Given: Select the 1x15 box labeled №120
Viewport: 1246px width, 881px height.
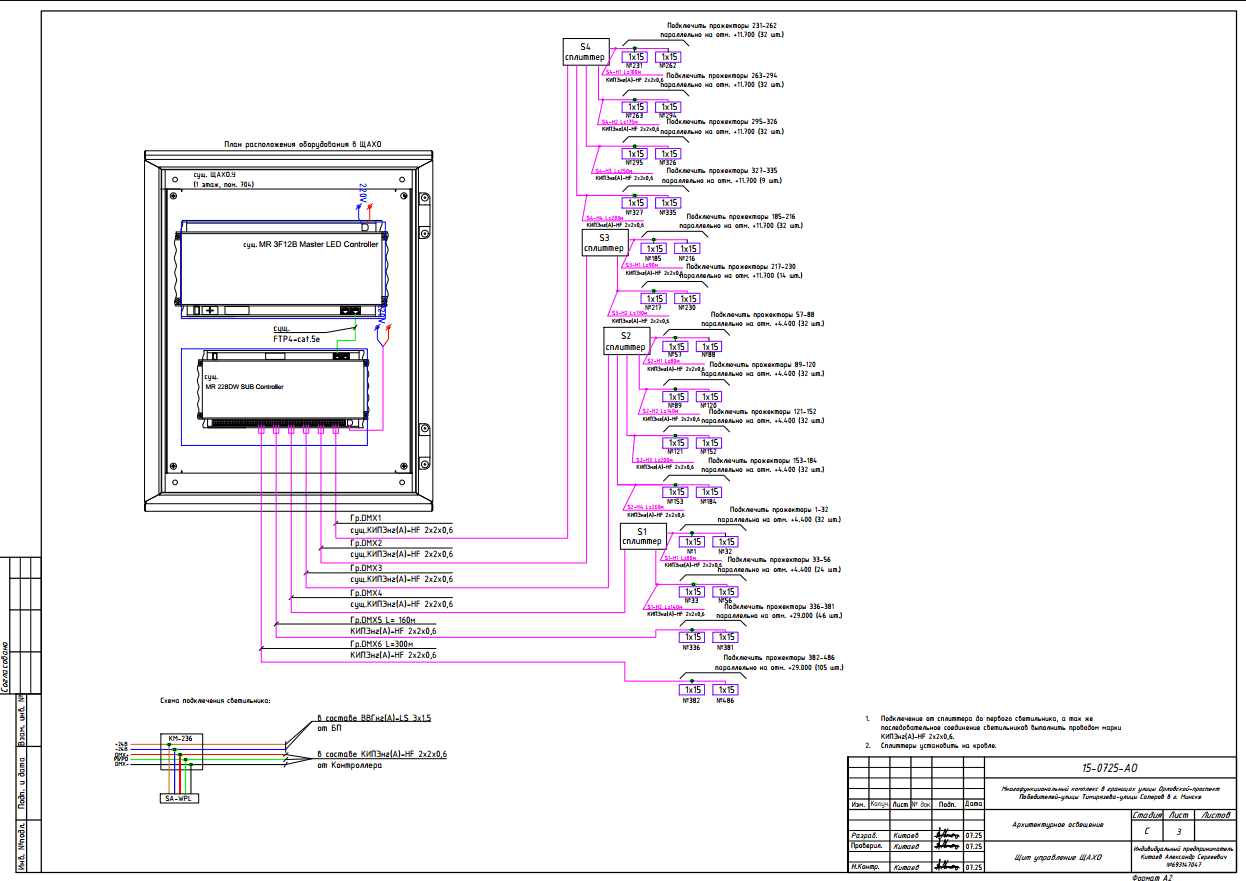Looking at the screenshot, I should pos(709,395).
